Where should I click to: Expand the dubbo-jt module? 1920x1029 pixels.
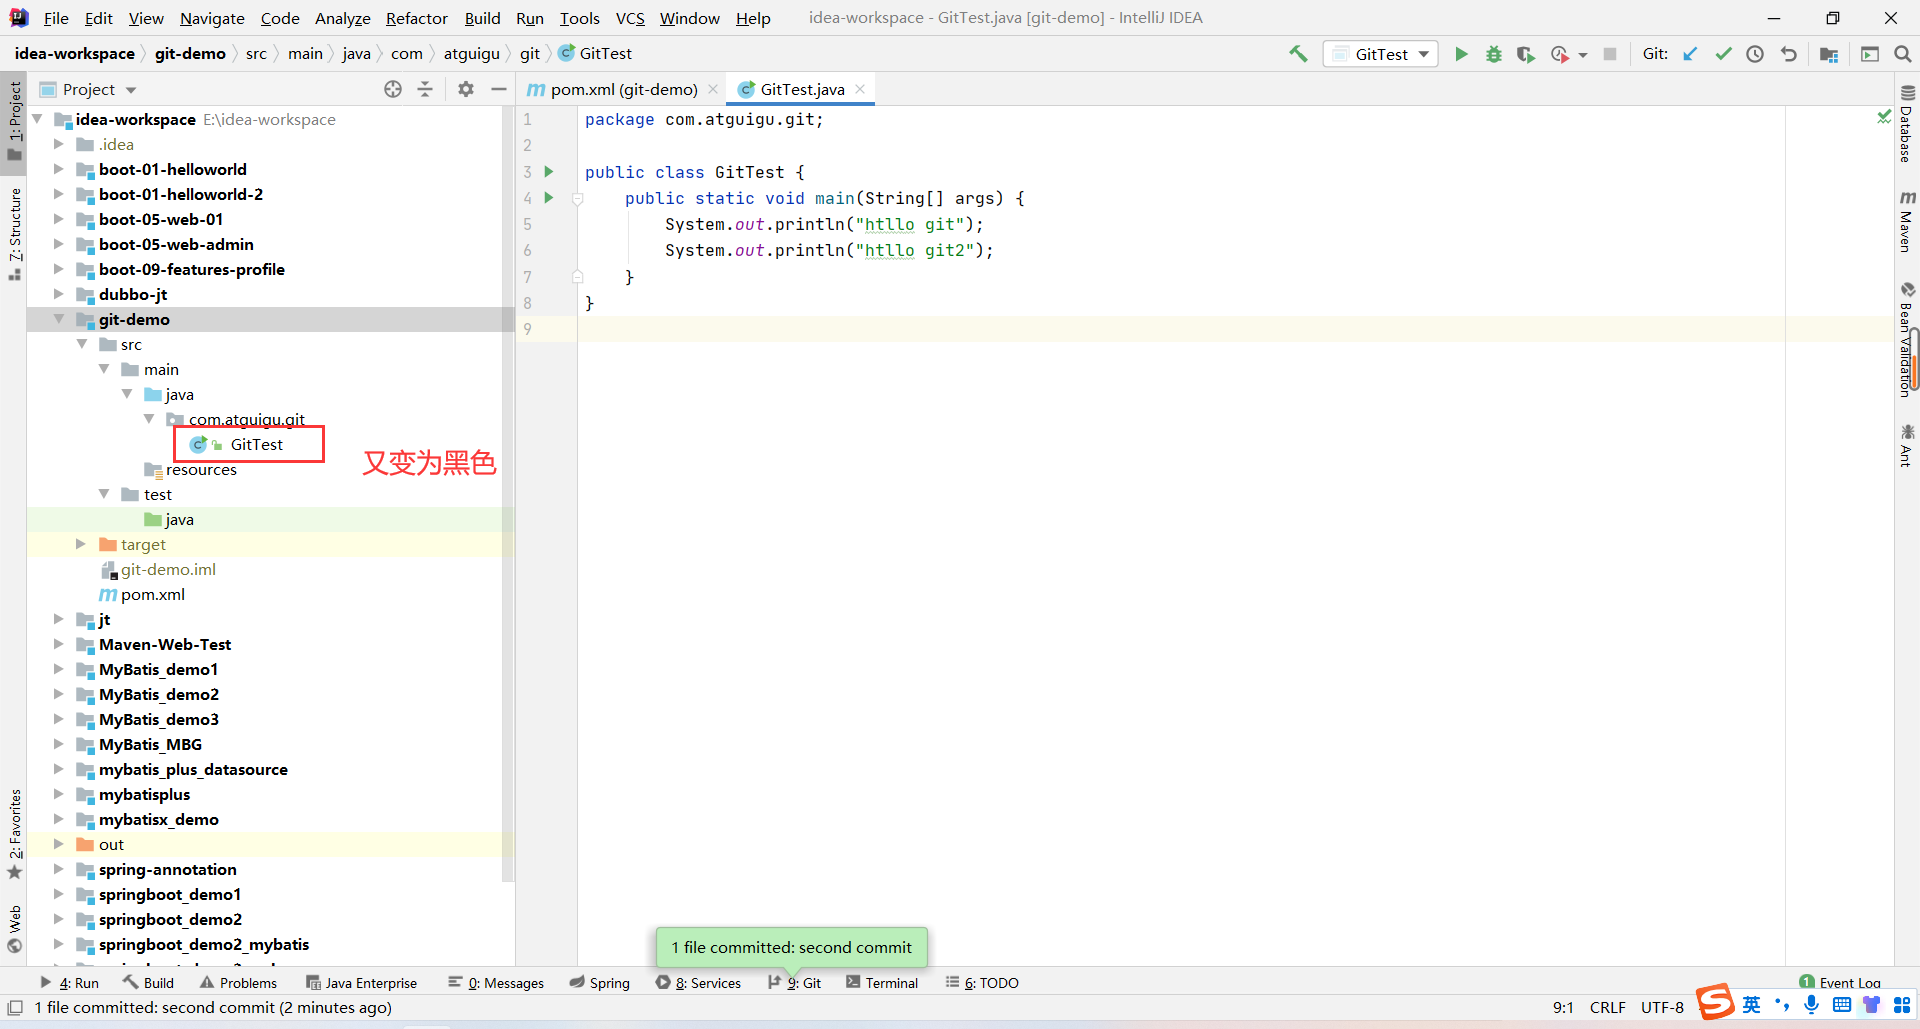point(59,294)
